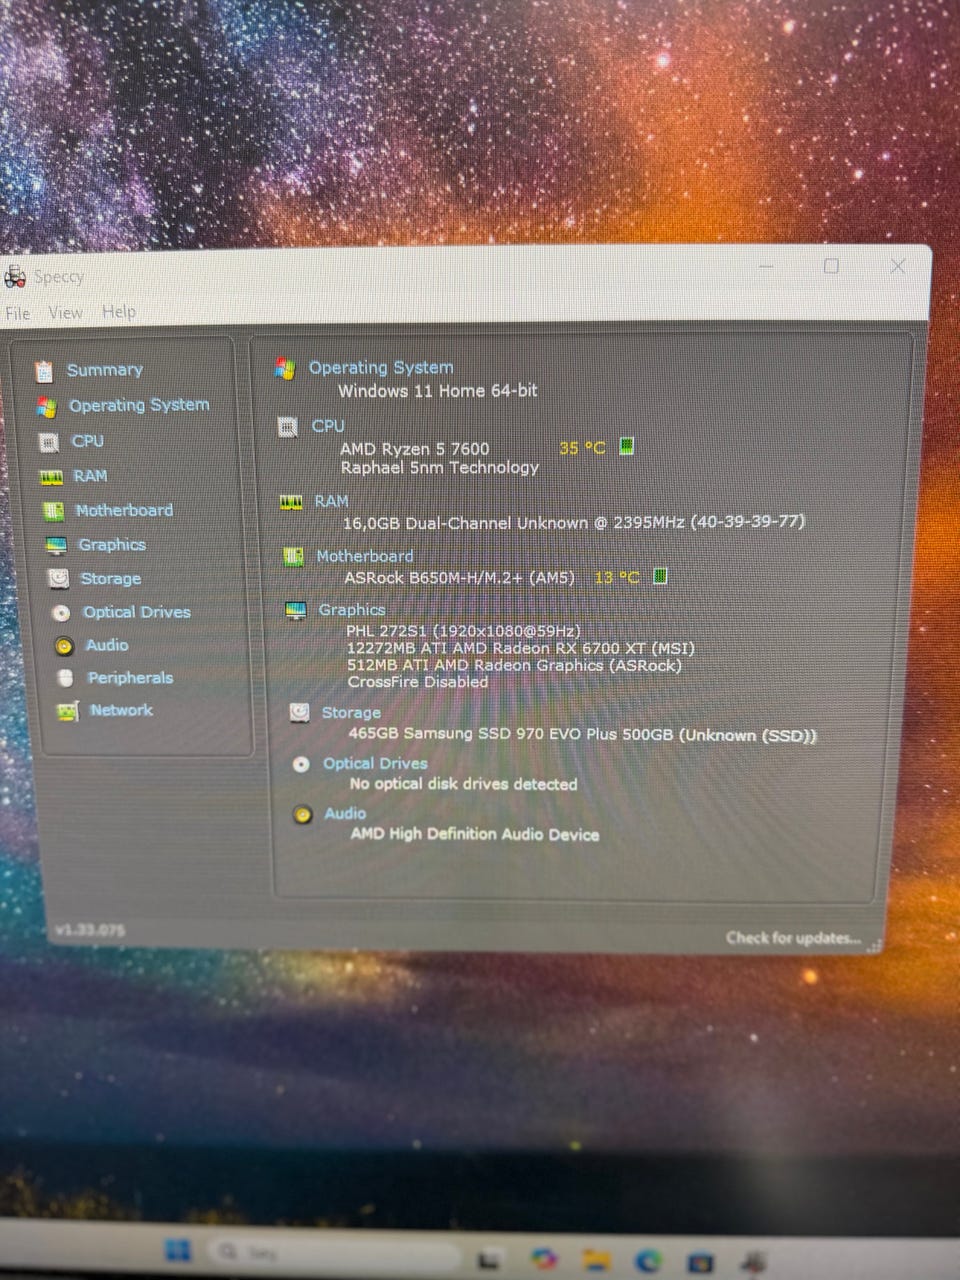Open the Windows Start menu
Image resolution: width=960 pixels, height=1280 pixels.
(x=178, y=1250)
